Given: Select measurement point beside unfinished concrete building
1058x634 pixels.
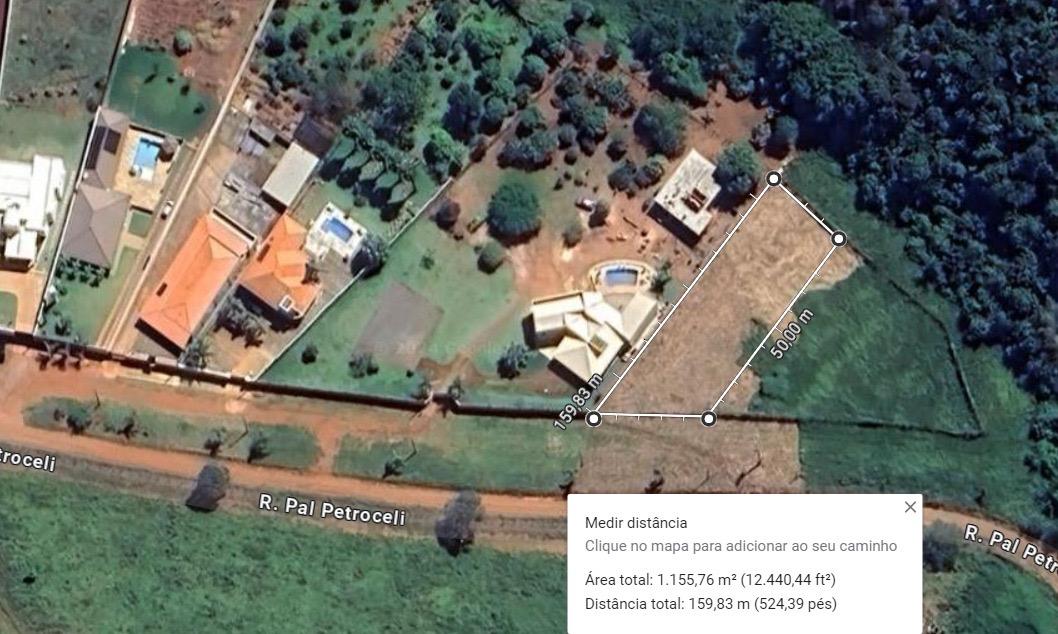Looking at the screenshot, I should [x=774, y=179].
